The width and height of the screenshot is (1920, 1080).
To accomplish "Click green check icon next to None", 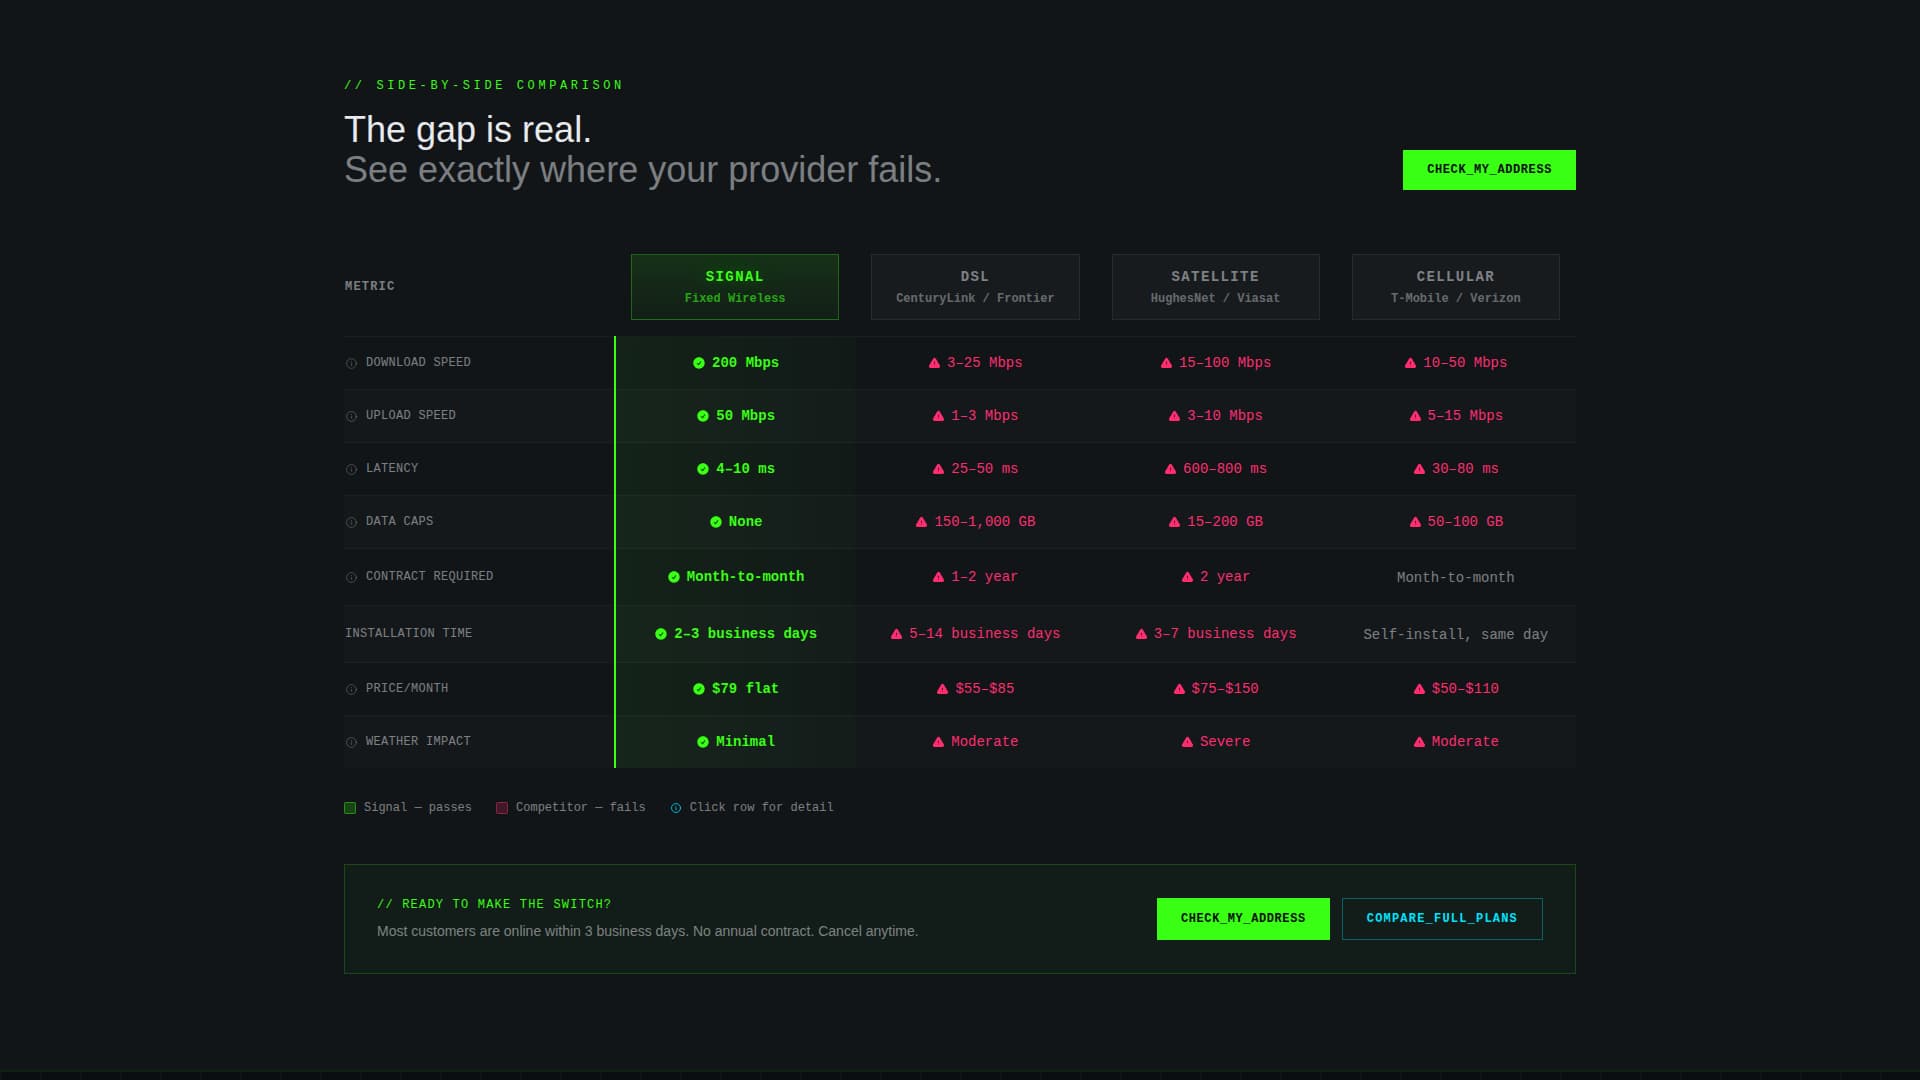I will [716, 522].
